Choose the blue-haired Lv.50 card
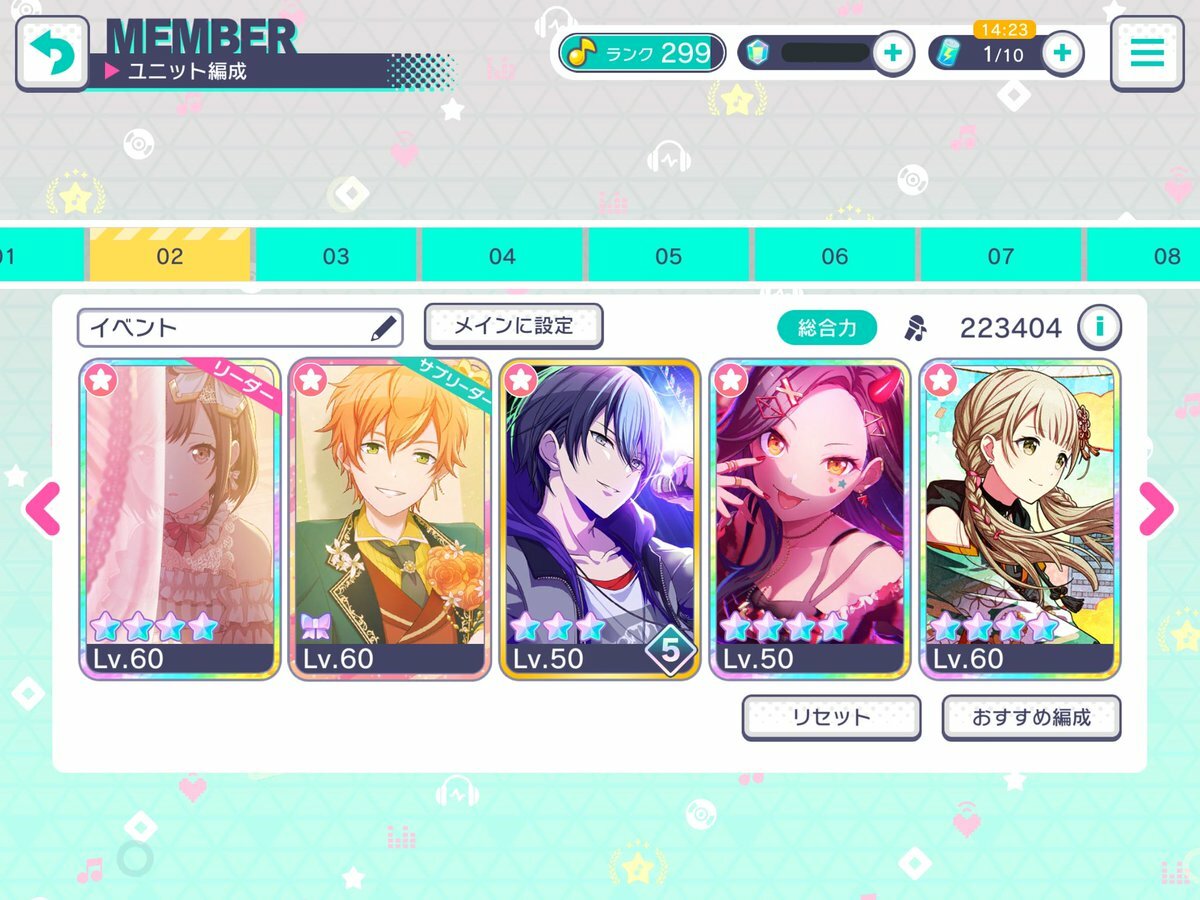 [x=600, y=519]
